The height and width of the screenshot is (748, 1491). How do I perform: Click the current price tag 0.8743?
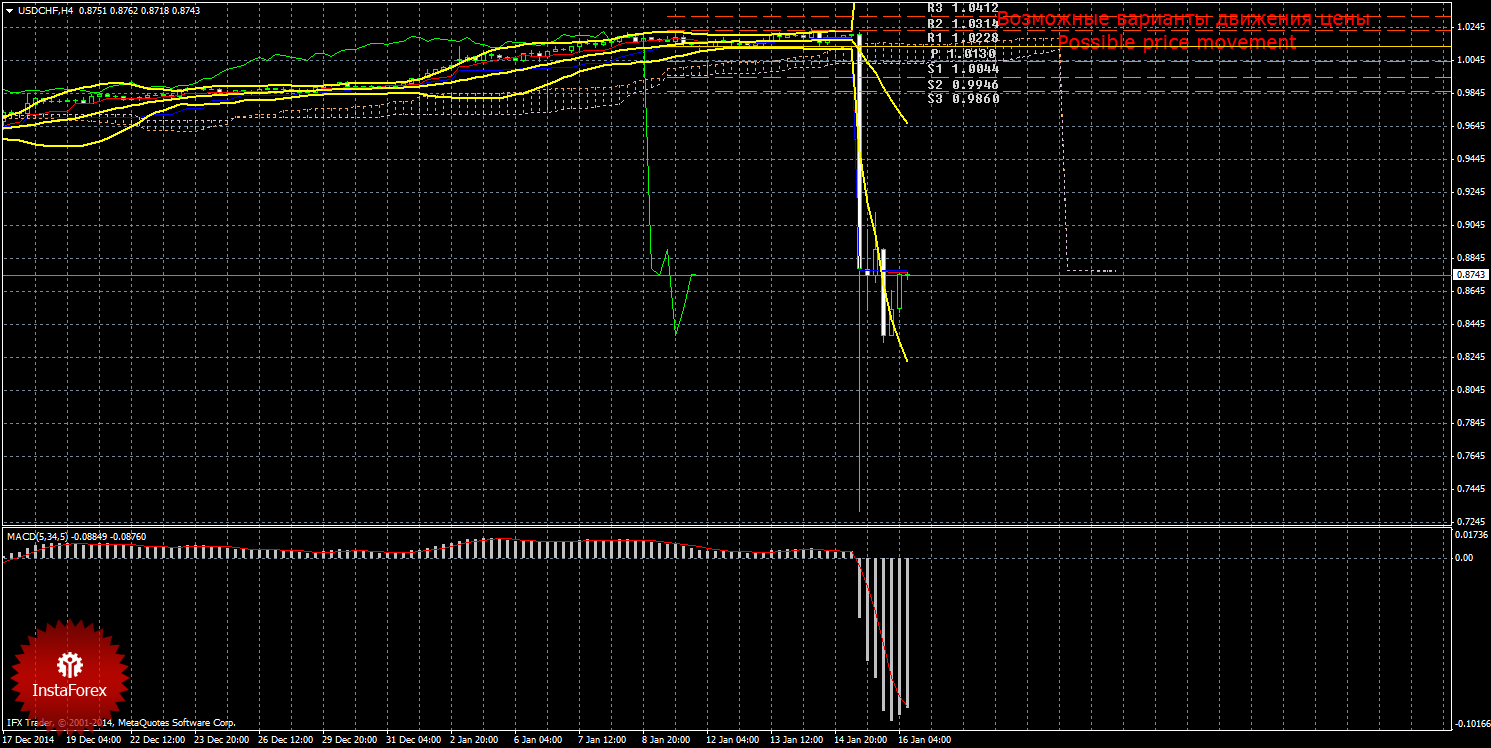(1469, 274)
